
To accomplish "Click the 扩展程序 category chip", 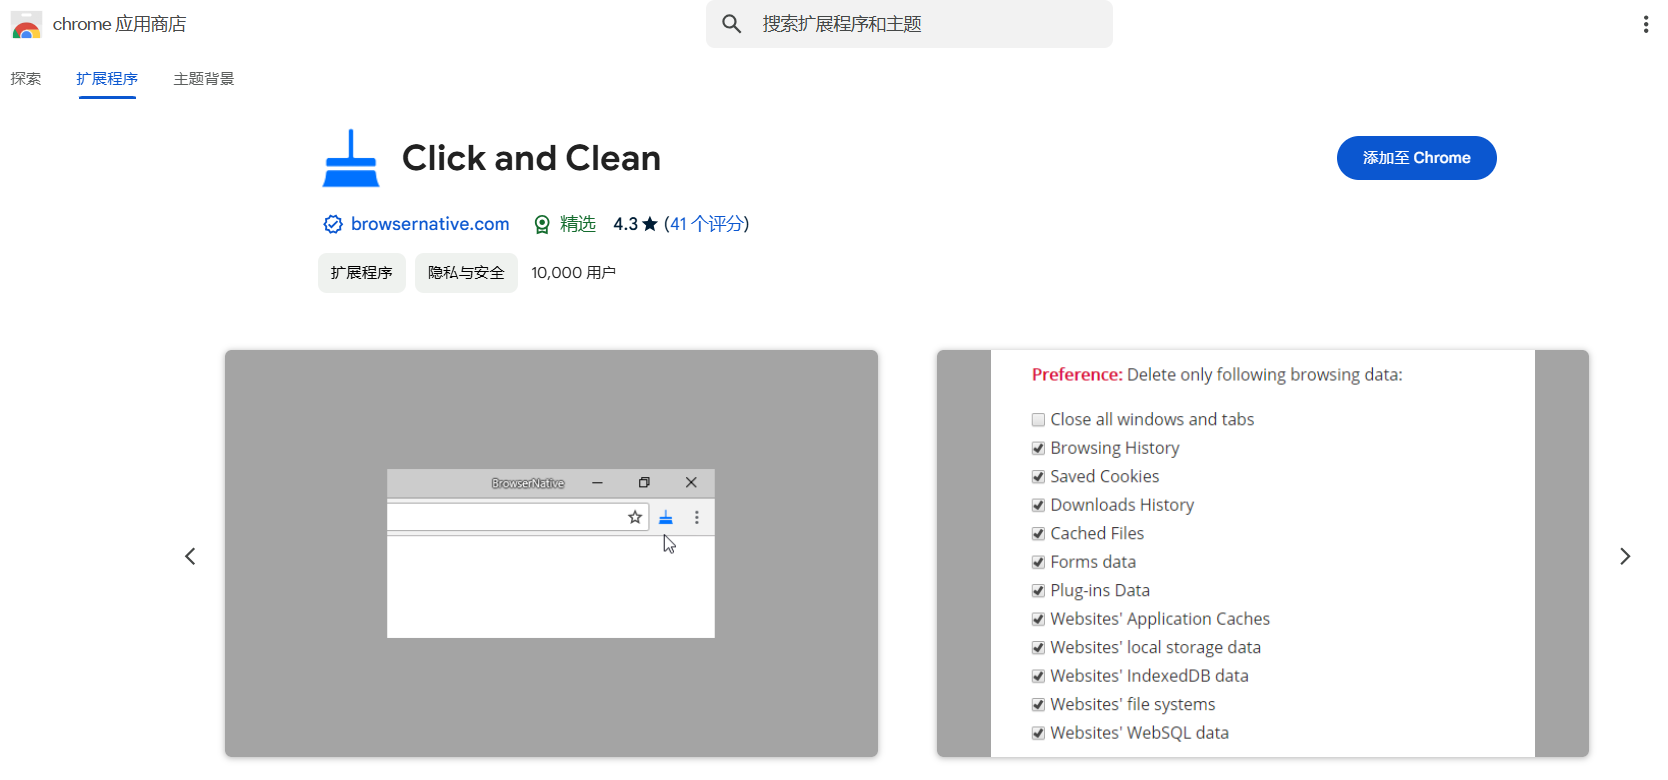I will pyautogui.click(x=362, y=273).
